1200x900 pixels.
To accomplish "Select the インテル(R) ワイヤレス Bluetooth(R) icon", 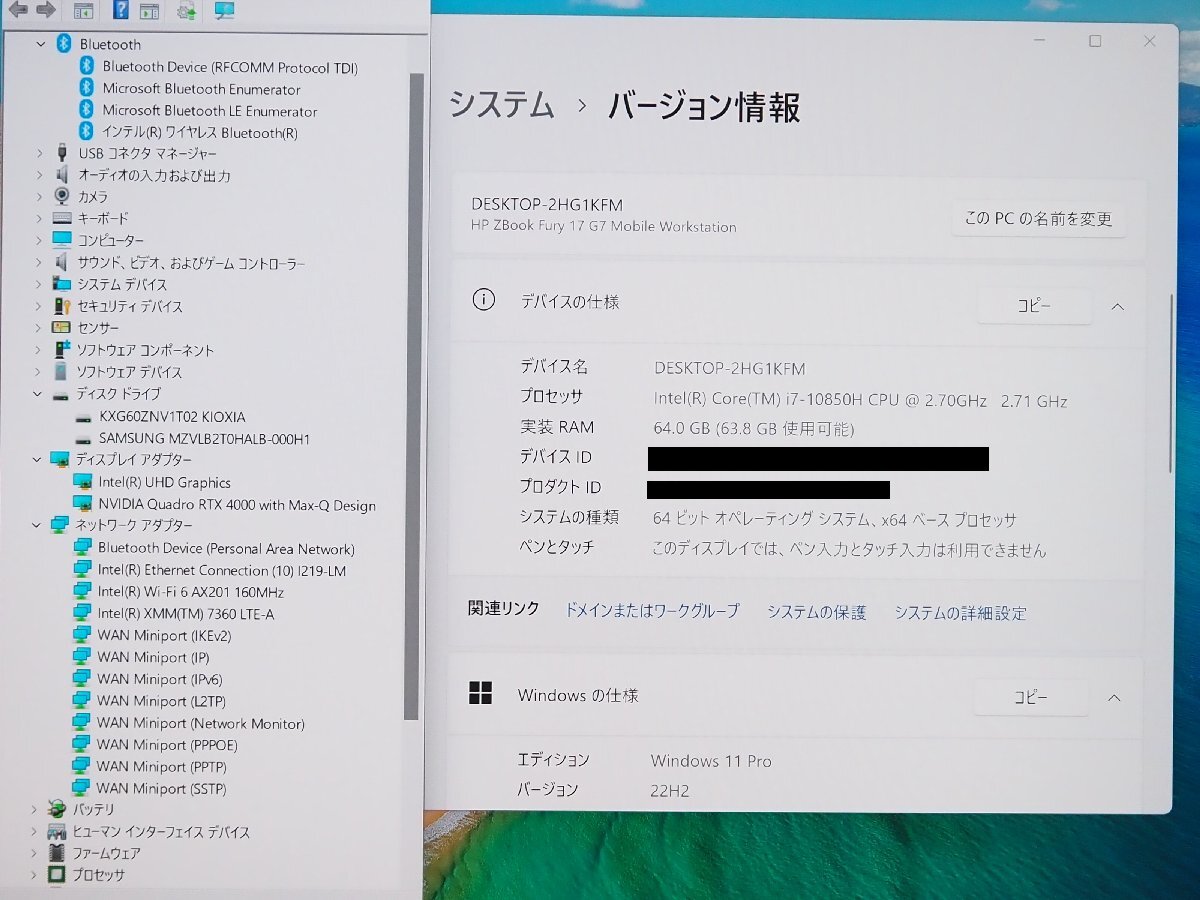I will pos(86,132).
